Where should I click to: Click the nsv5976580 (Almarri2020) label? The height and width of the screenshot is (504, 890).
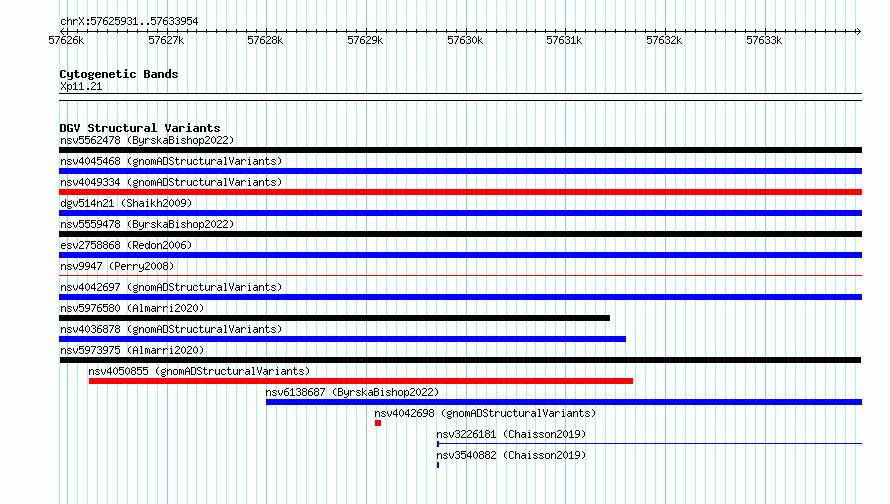click(x=132, y=308)
